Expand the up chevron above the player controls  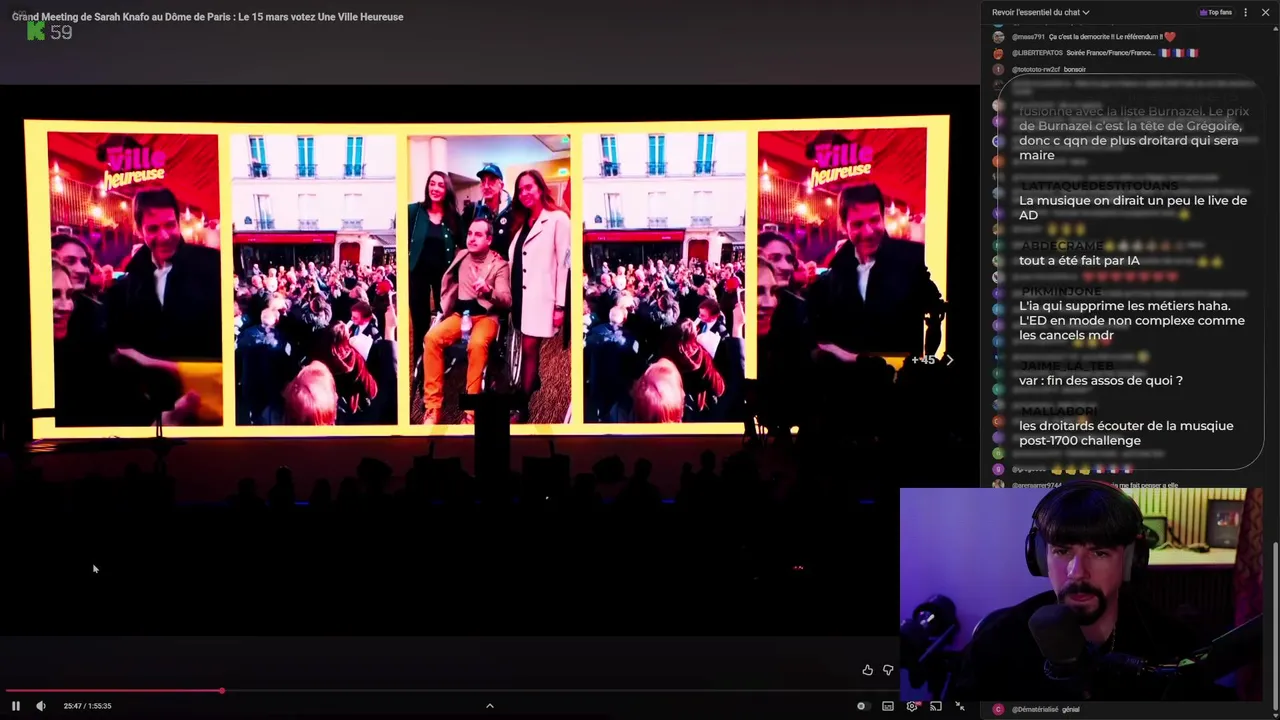[x=490, y=706]
